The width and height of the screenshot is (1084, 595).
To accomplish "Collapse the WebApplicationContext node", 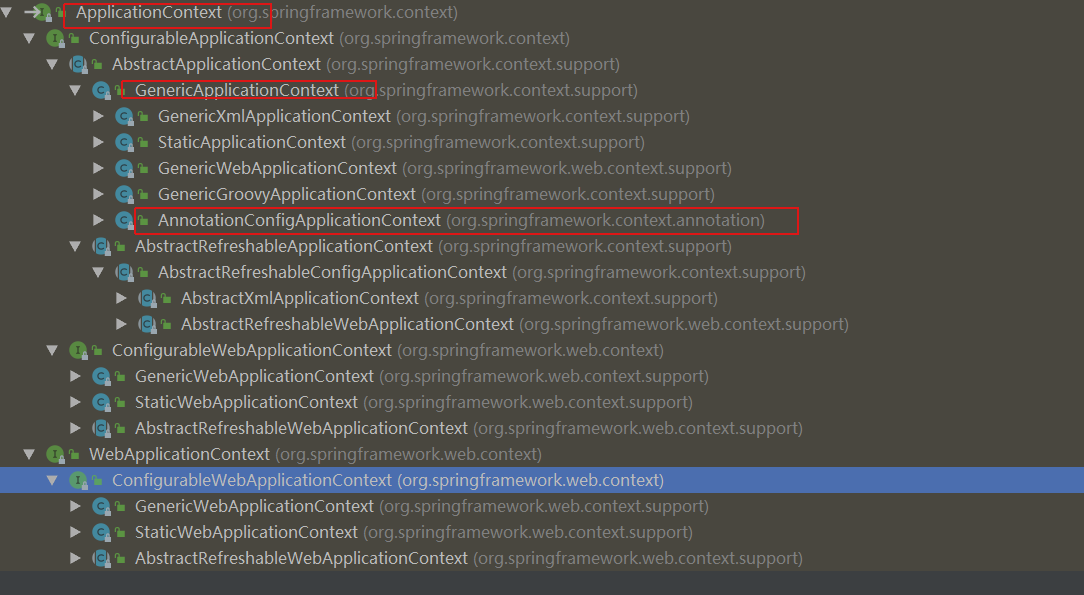I will pyautogui.click(x=29, y=454).
